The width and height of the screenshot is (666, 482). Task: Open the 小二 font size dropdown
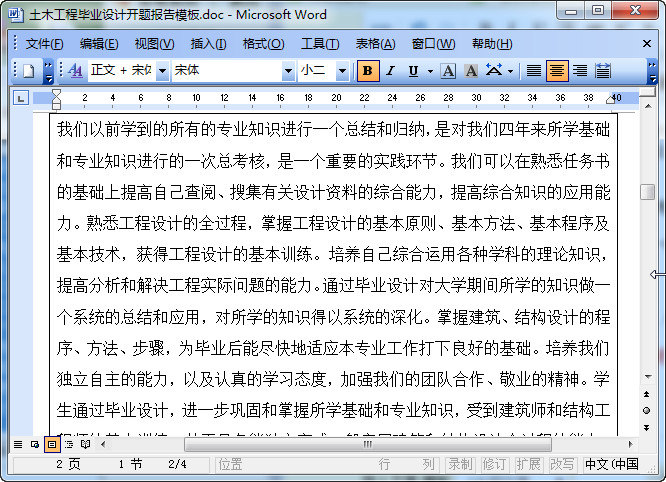pos(342,70)
